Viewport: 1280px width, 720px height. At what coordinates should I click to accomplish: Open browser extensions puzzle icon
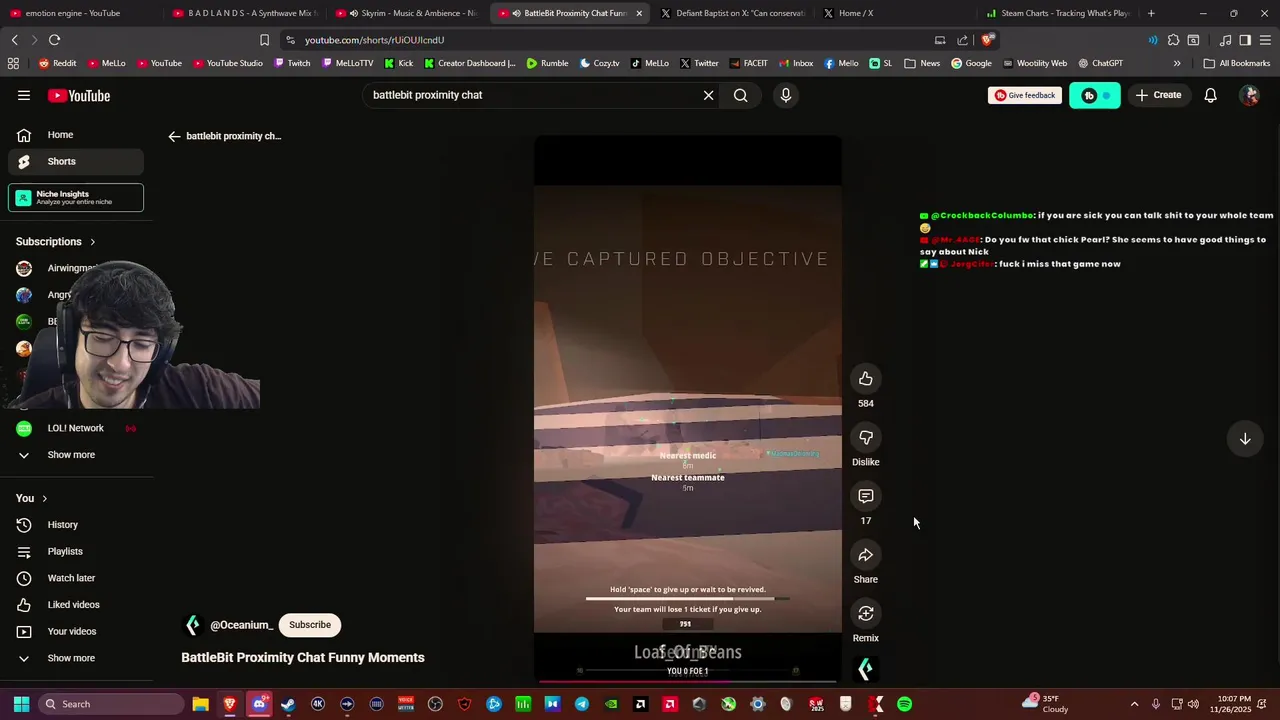click(x=1173, y=40)
